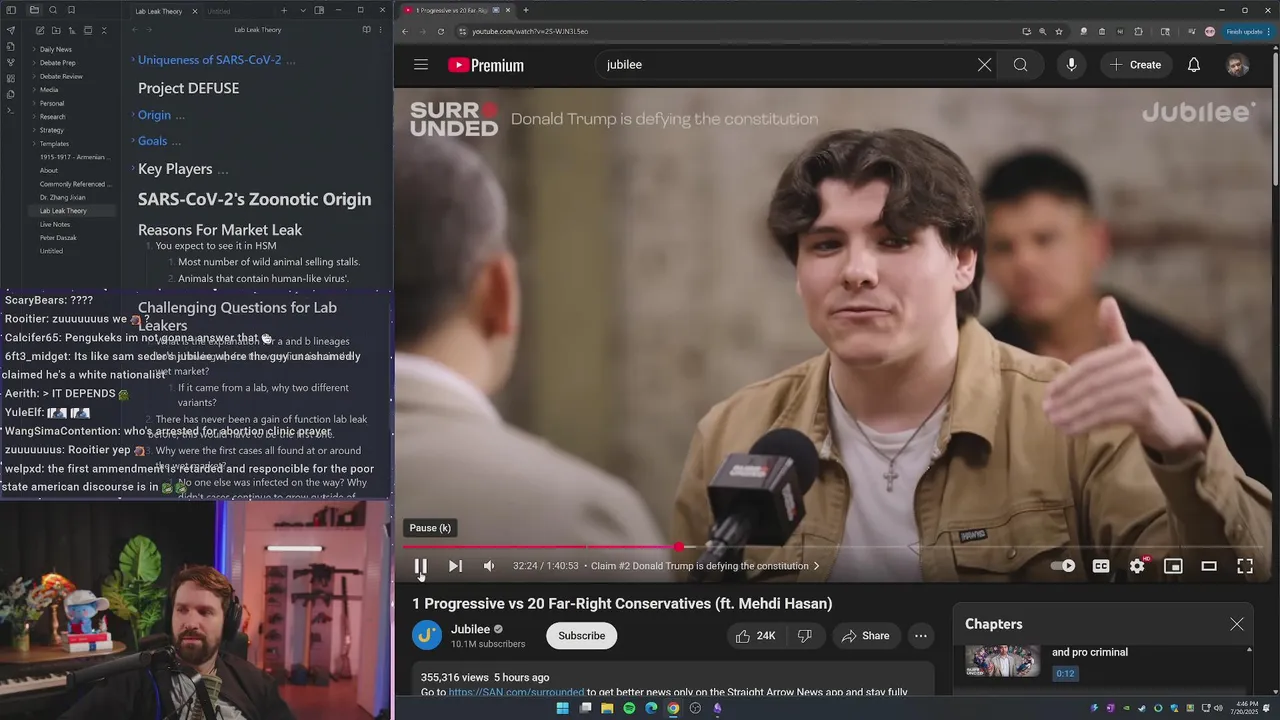This screenshot has width=1280, height=720.
Task: Click the red video progress scrubber
Action: tap(679, 547)
